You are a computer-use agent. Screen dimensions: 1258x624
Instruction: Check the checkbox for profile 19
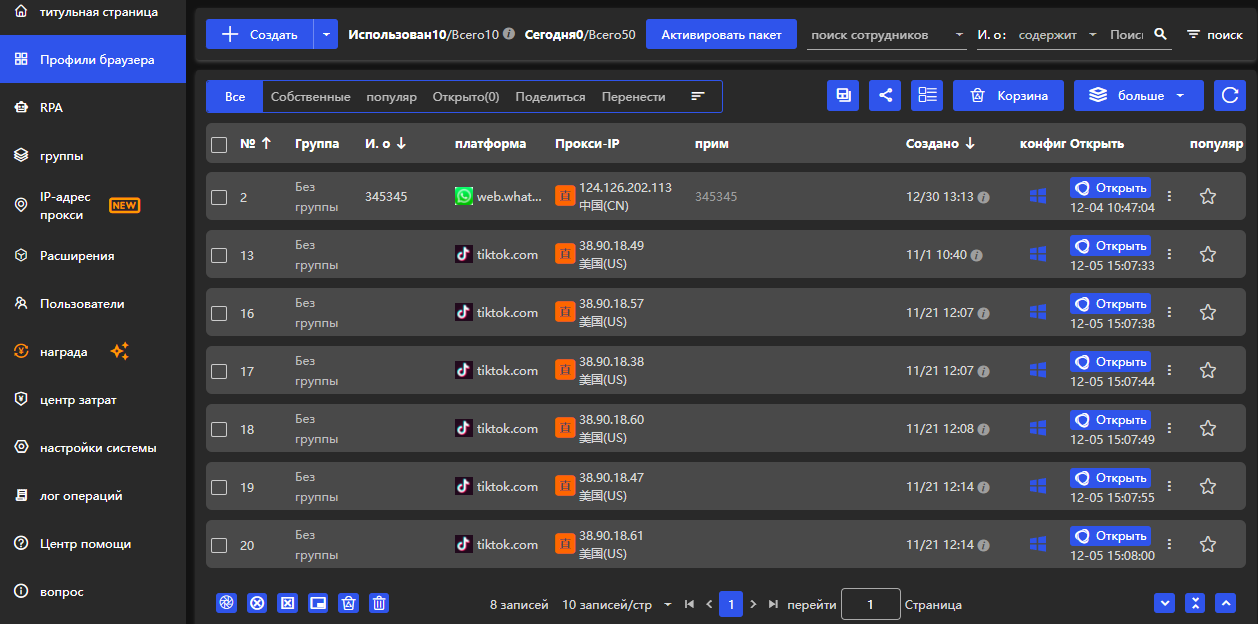(x=219, y=488)
